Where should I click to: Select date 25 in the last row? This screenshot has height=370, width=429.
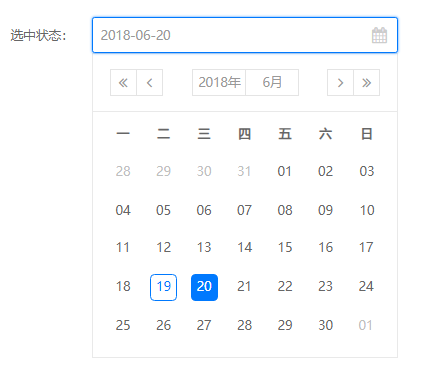click(x=123, y=326)
